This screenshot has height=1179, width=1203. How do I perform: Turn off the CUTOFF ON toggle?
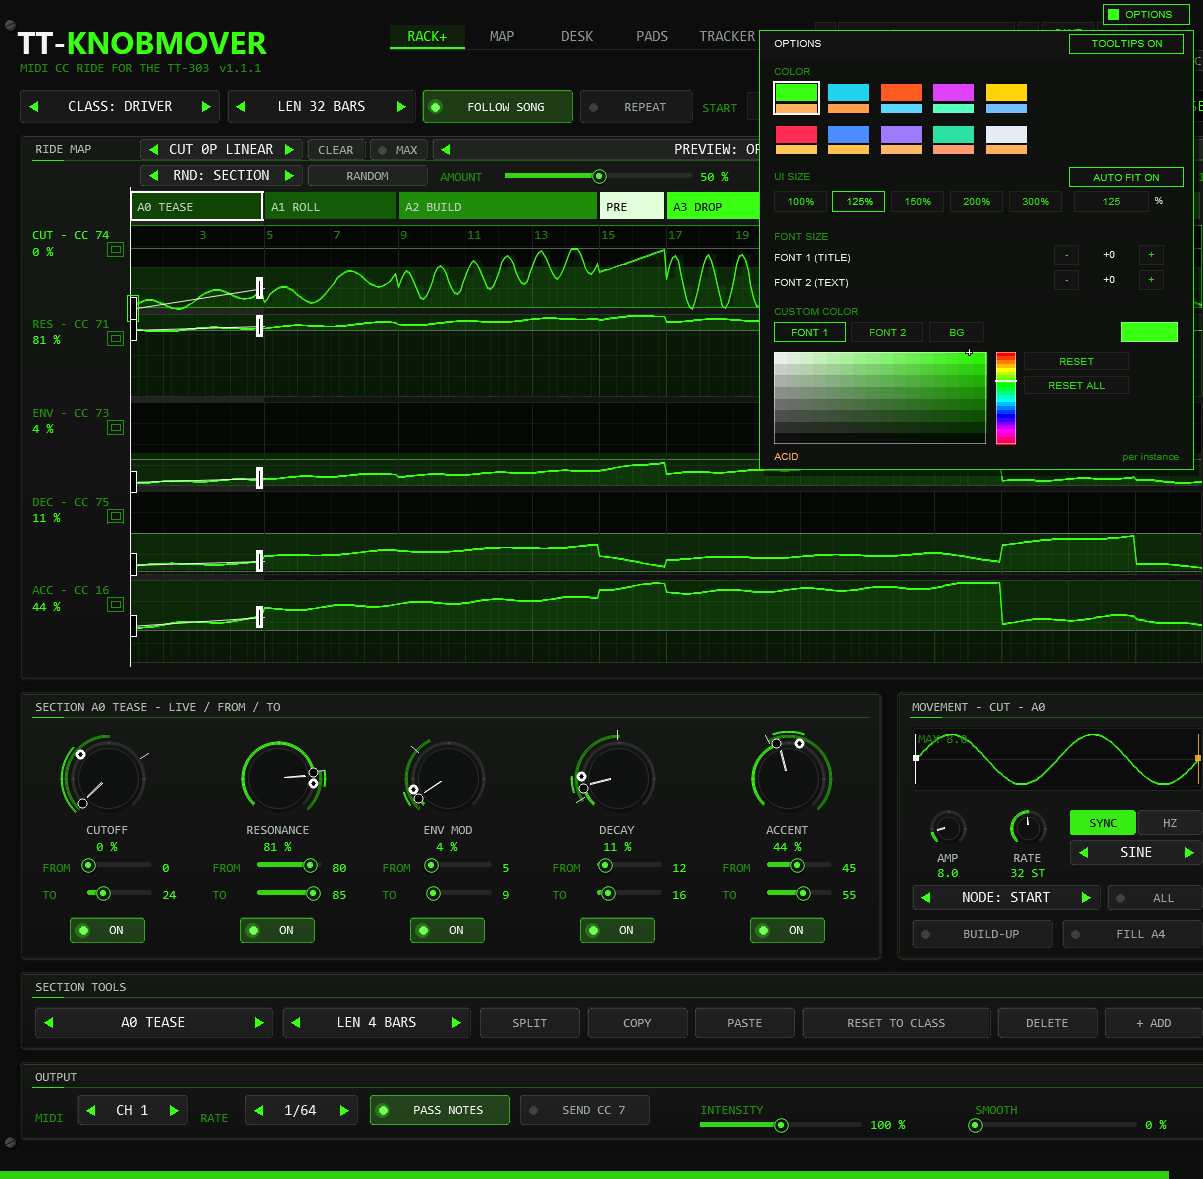(107, 931)
